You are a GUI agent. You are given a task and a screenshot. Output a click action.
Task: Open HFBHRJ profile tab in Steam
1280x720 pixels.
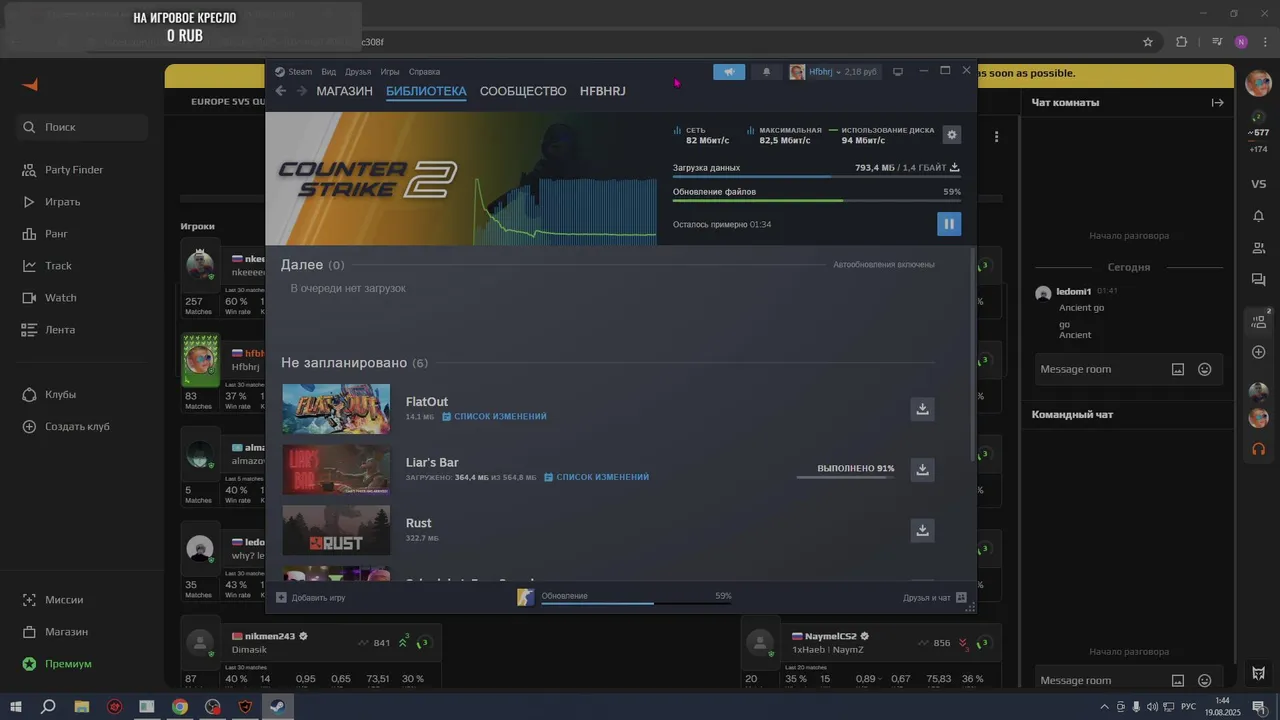603,91
